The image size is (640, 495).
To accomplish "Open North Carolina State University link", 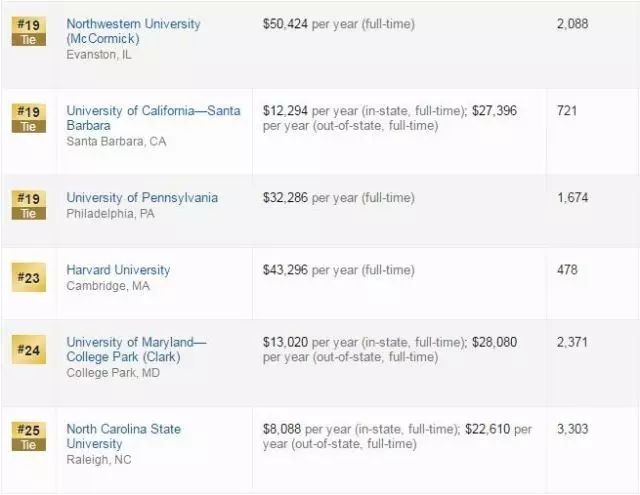I will [x=123, y=436].
